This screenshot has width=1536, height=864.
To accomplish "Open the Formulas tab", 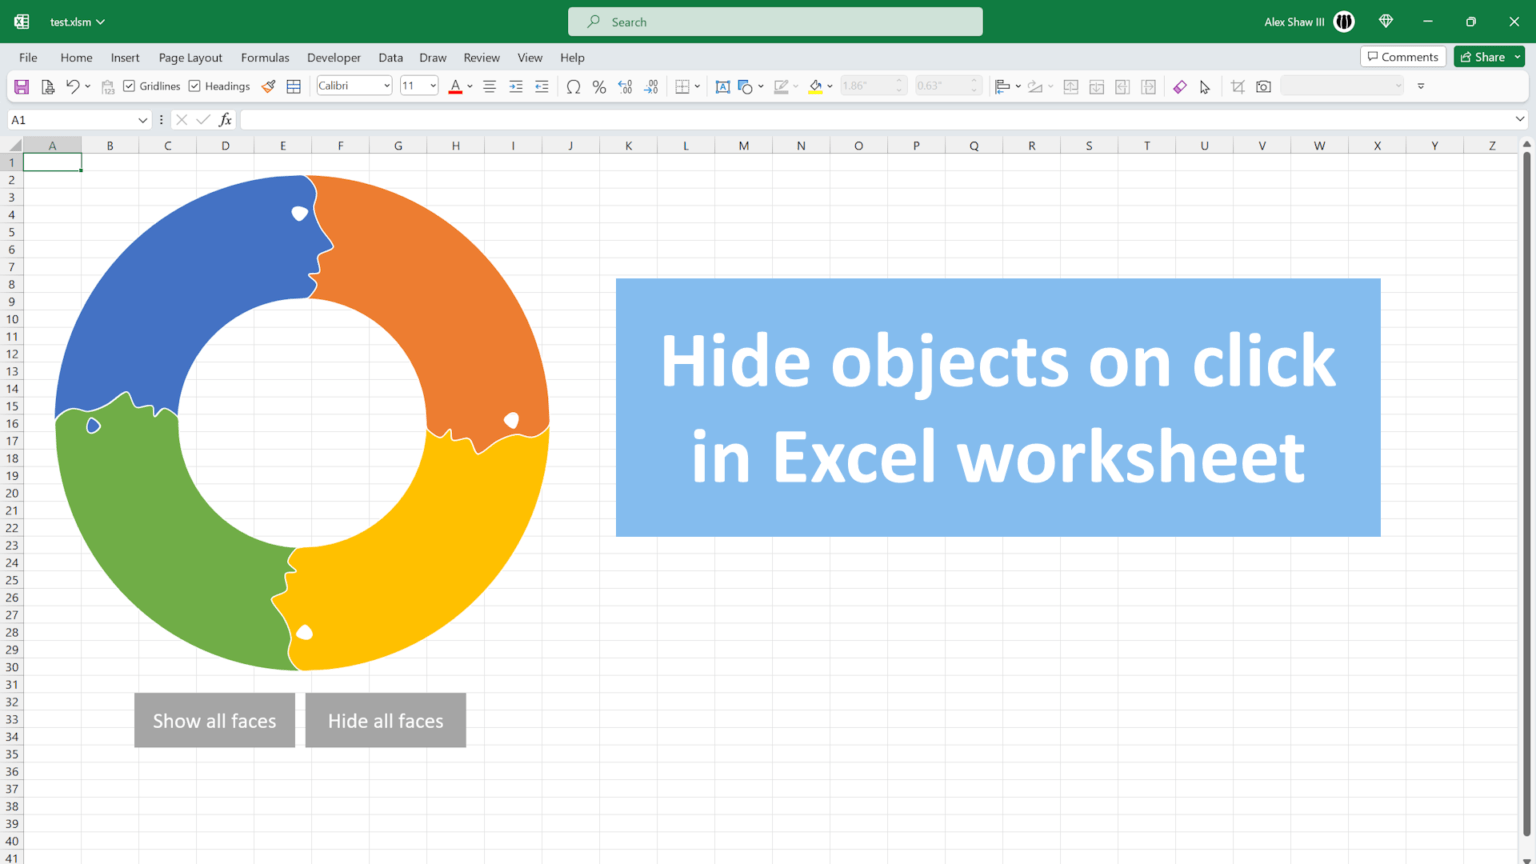I will (265, 57).
